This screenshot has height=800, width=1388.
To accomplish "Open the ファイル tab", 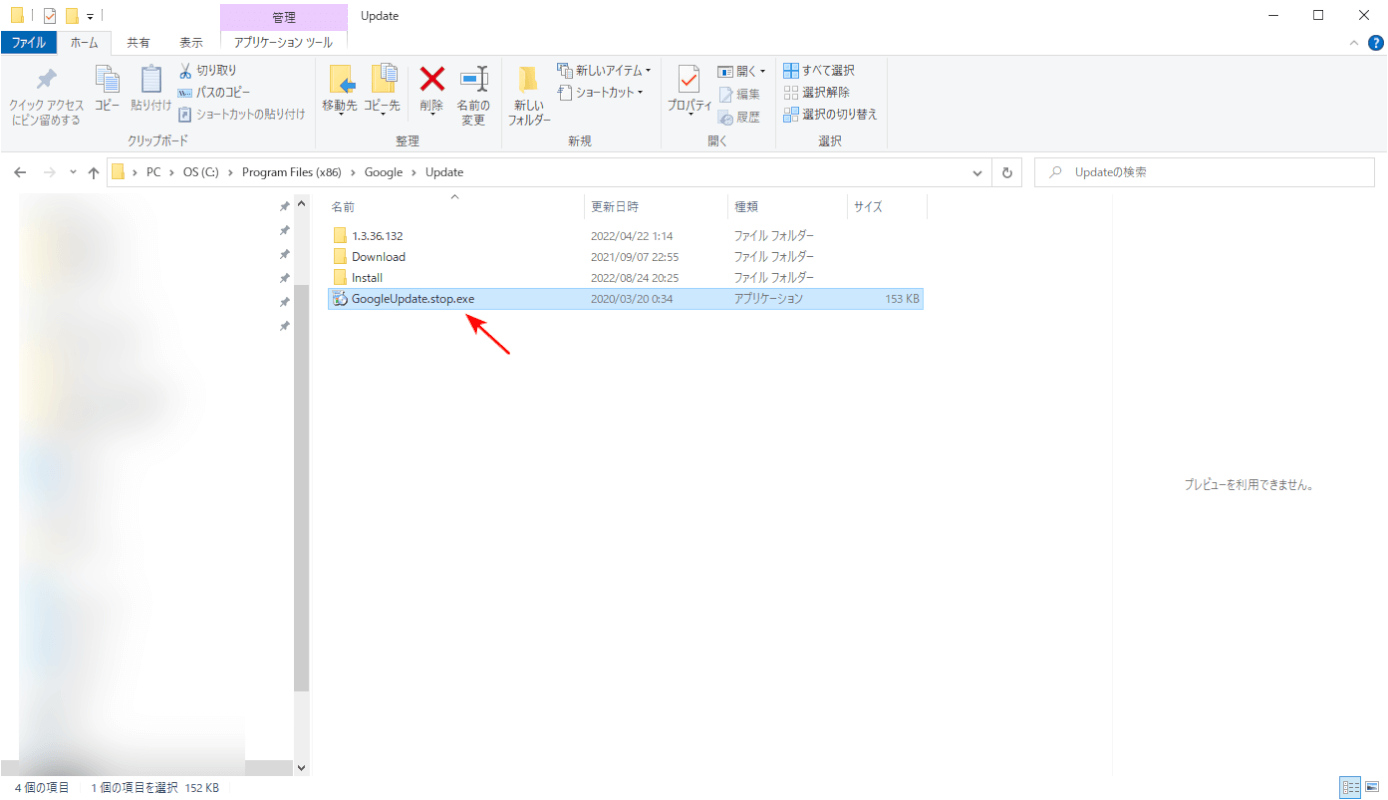I will point(29,43).
